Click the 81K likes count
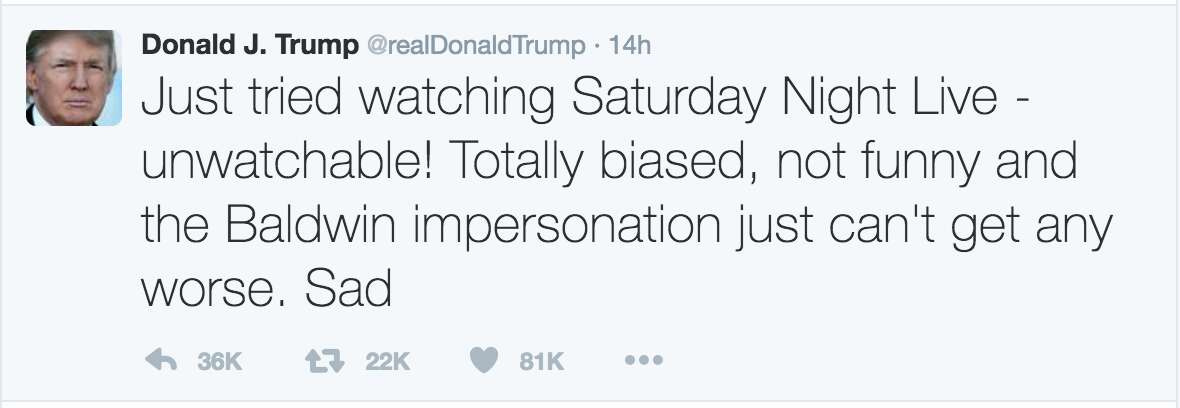The width and height of the screenshot is (1180, 408). pyautogui.click(x=543, y=362)
